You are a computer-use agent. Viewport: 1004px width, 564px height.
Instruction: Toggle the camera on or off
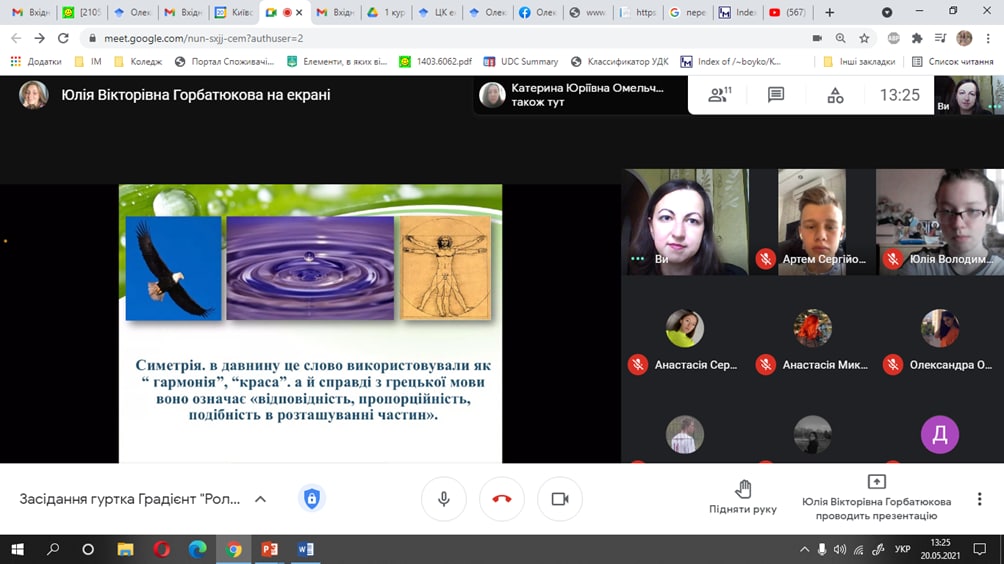(x=560, y=499)
